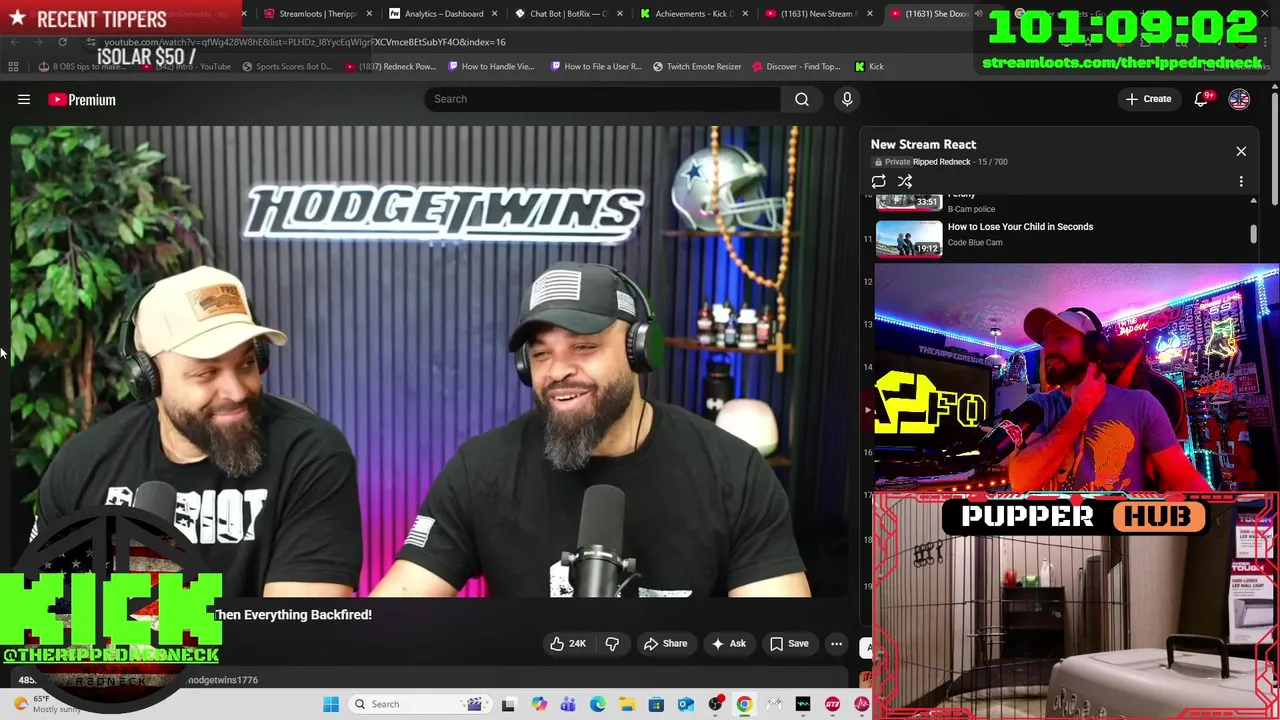Screen dimensions: 1280x720
Task: Click the YouTube search magnifier button
Action: click(x=802, y=99)
